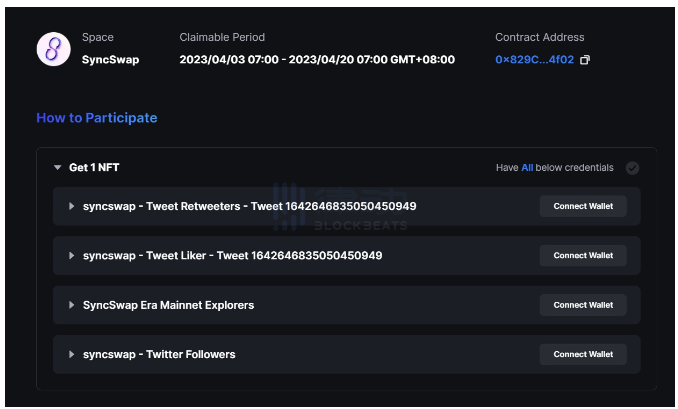Select 'syncswap - Twitter Followers' text

pos(159,354)
